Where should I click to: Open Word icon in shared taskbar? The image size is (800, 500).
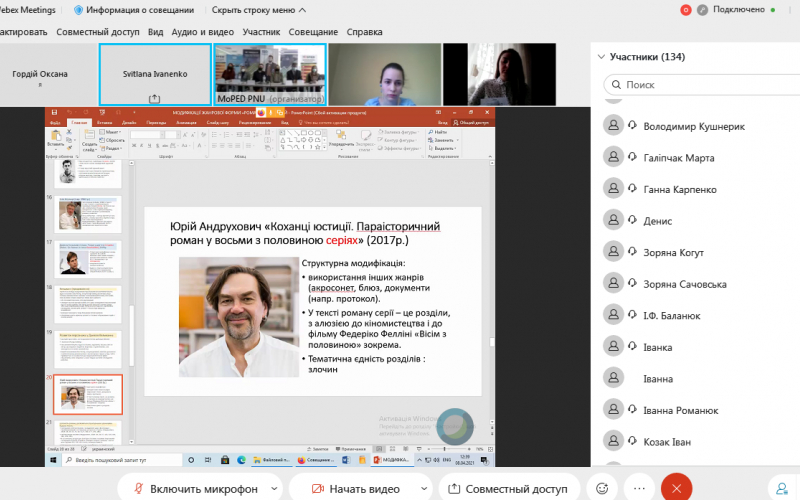[345, 460]
